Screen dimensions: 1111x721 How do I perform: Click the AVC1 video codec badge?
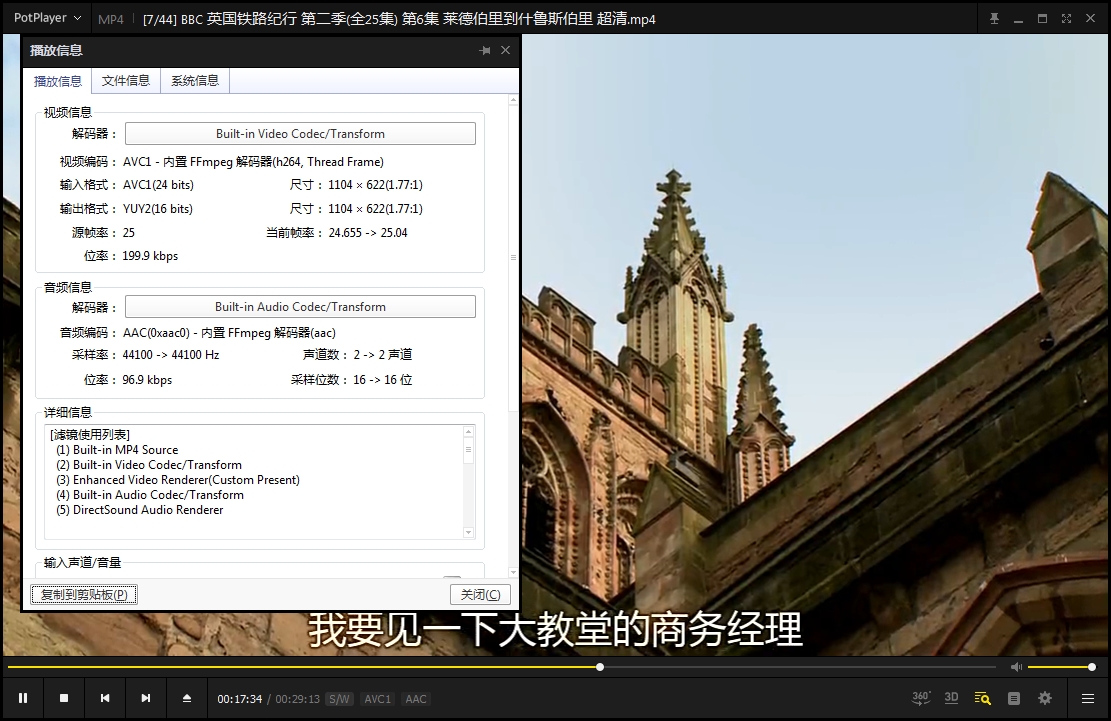coord(377,699)
